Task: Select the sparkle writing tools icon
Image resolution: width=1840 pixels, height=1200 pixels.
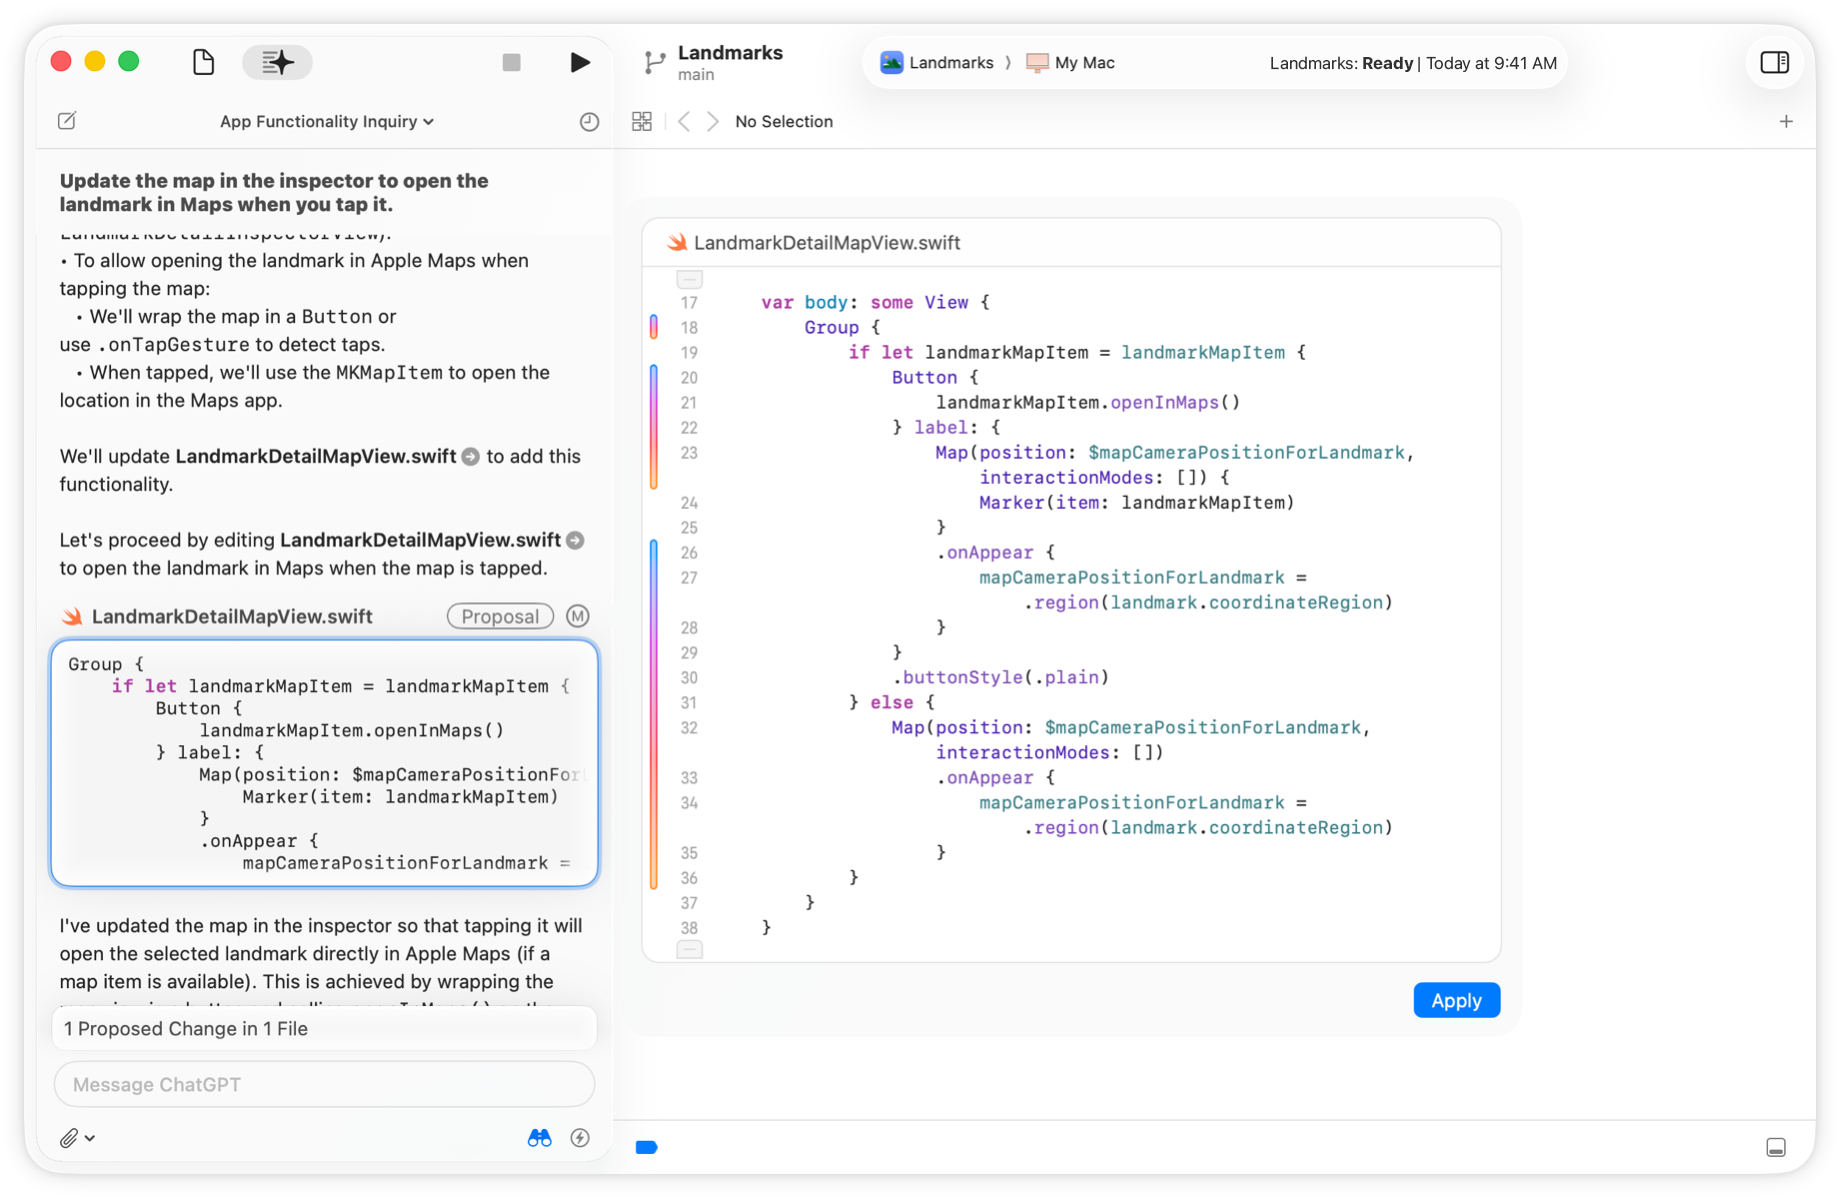Action: pyautogui.click(x=277, y=61)
